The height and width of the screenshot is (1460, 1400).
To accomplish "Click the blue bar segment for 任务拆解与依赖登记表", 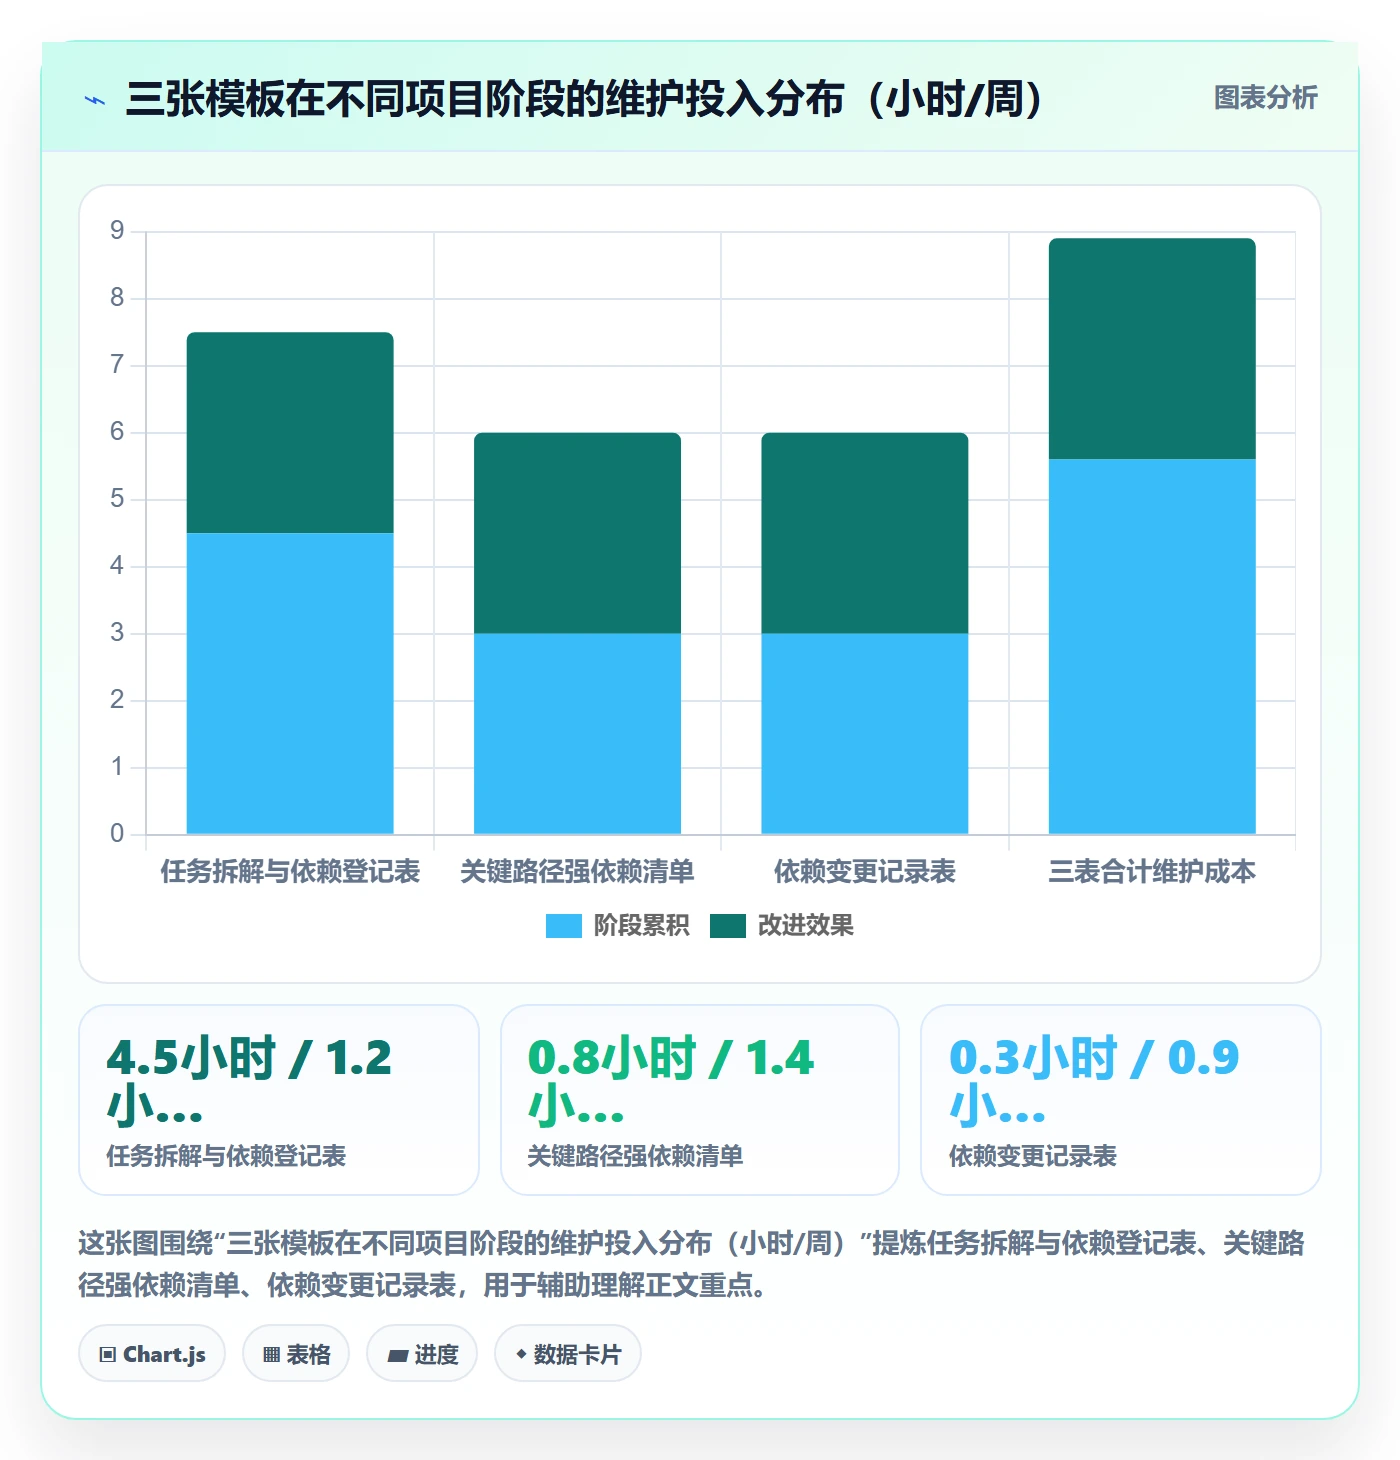I will tap(290, 683).
